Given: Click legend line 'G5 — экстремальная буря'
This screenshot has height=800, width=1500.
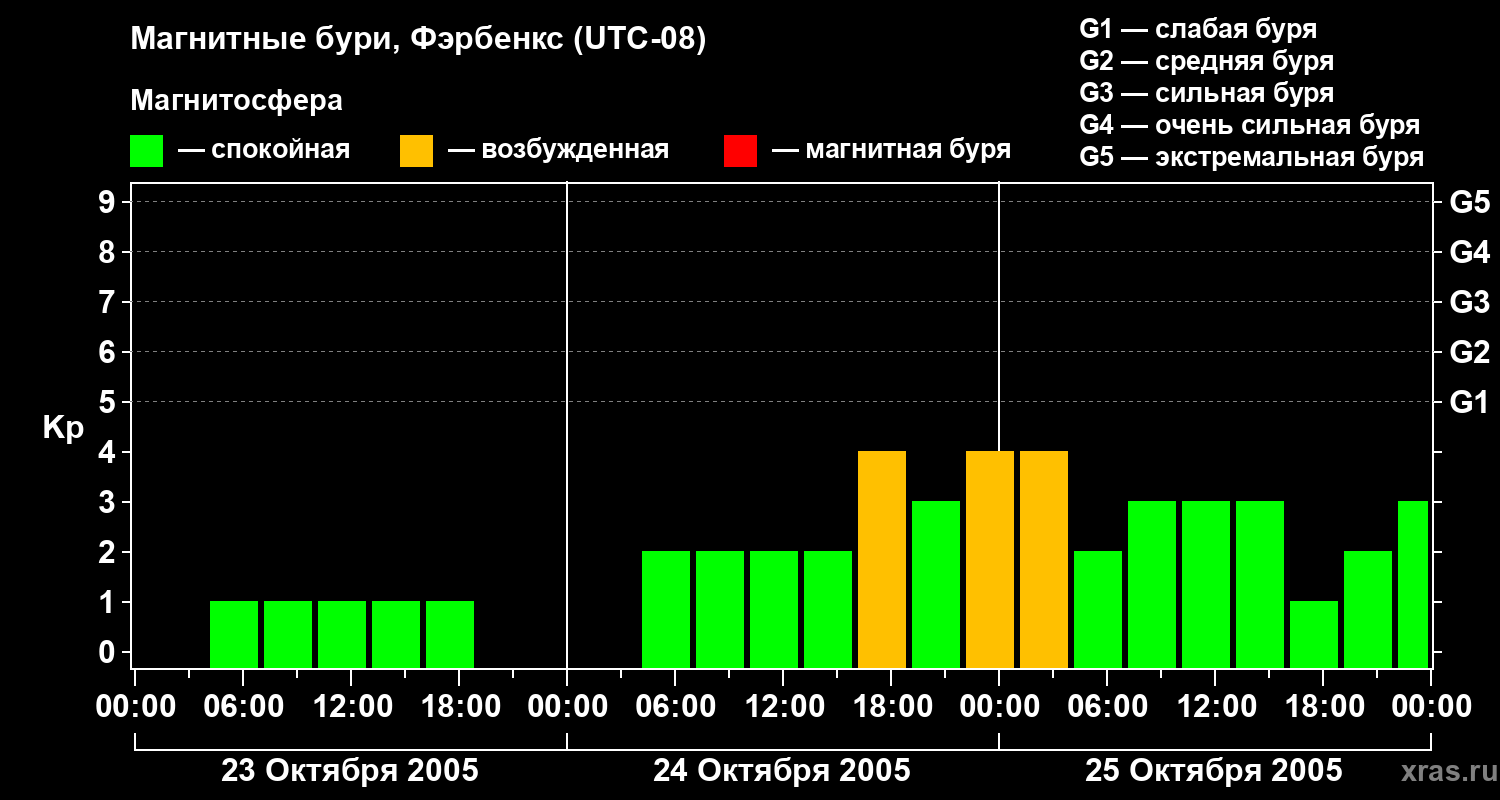Looking at the screenshot, I should pyautogui.click(x=1251, y=157).
